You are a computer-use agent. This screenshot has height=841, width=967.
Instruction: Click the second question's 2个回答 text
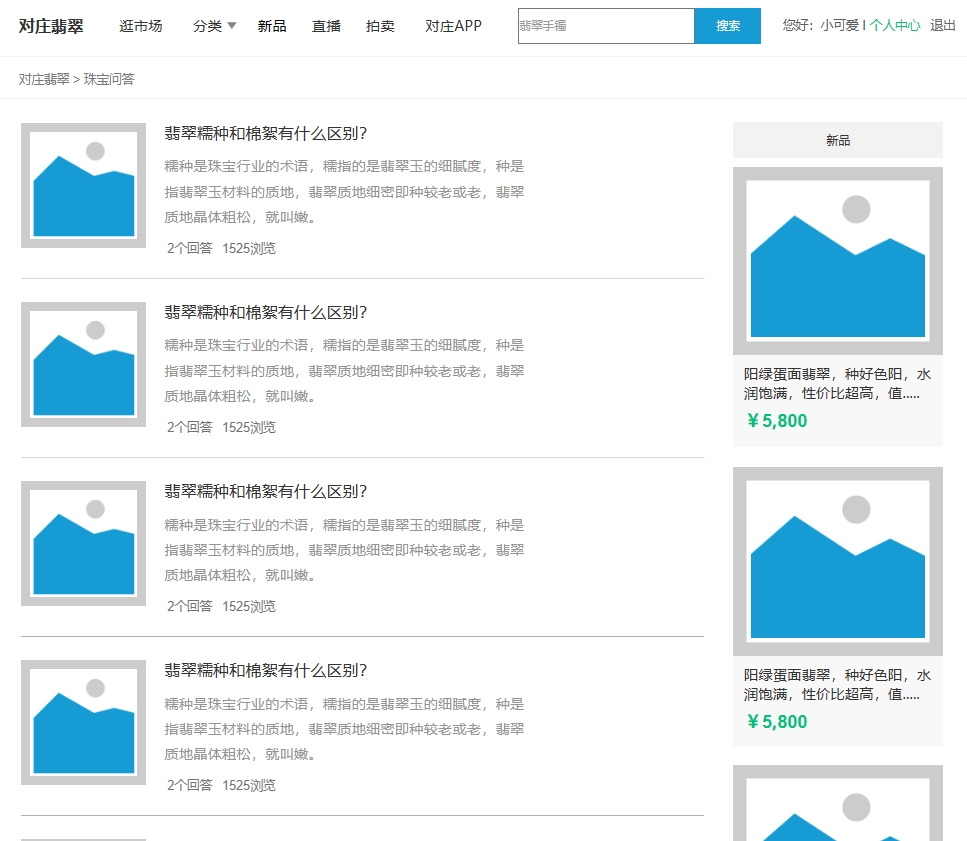pyautogui.click(x=189, y=427)
